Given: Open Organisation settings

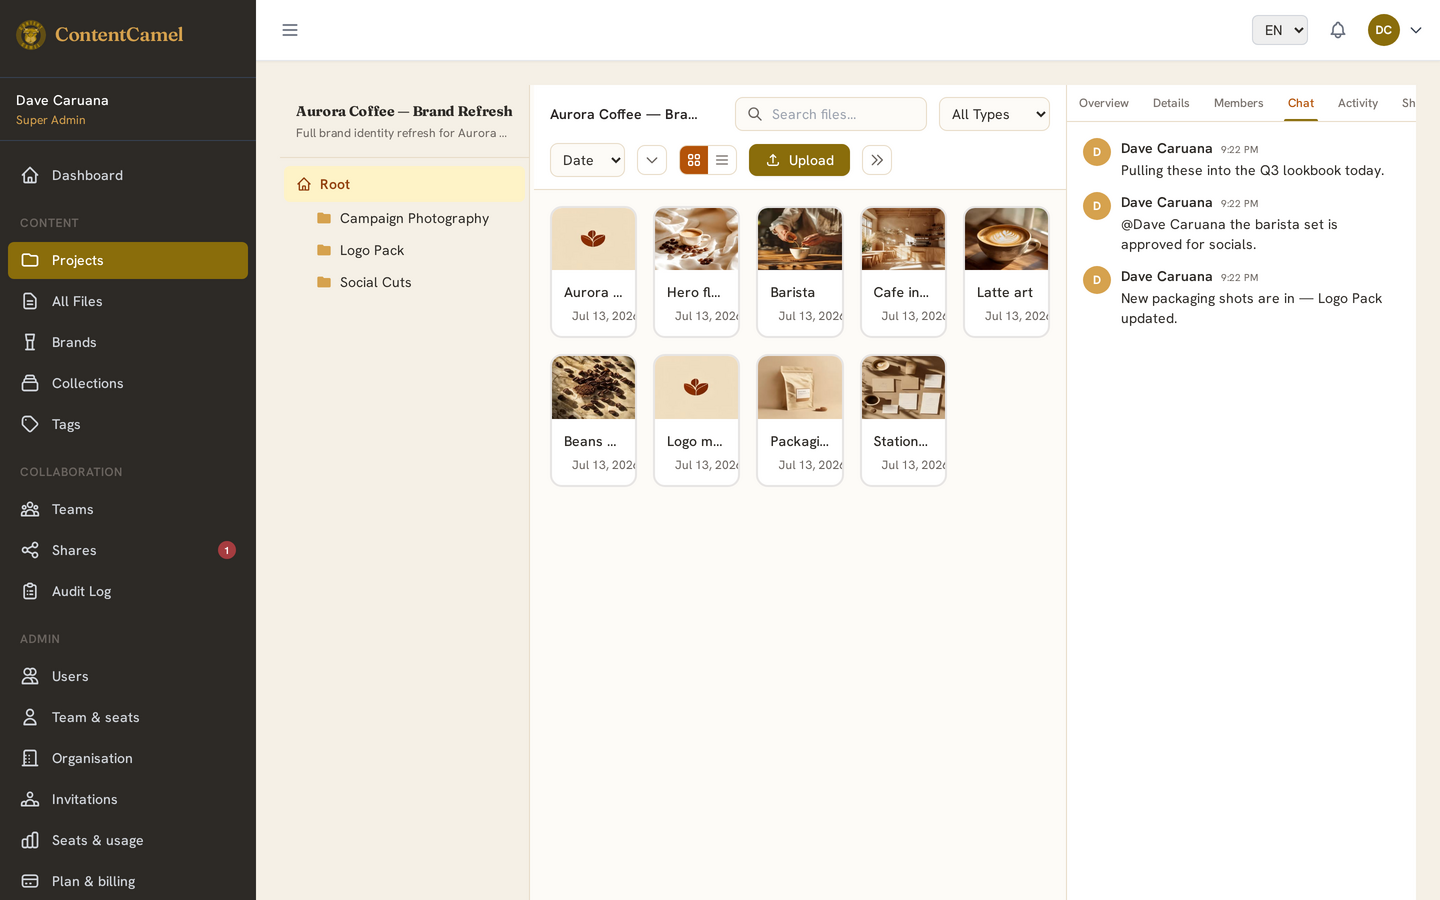Looking at the screenshot, I should pos(128,758).
